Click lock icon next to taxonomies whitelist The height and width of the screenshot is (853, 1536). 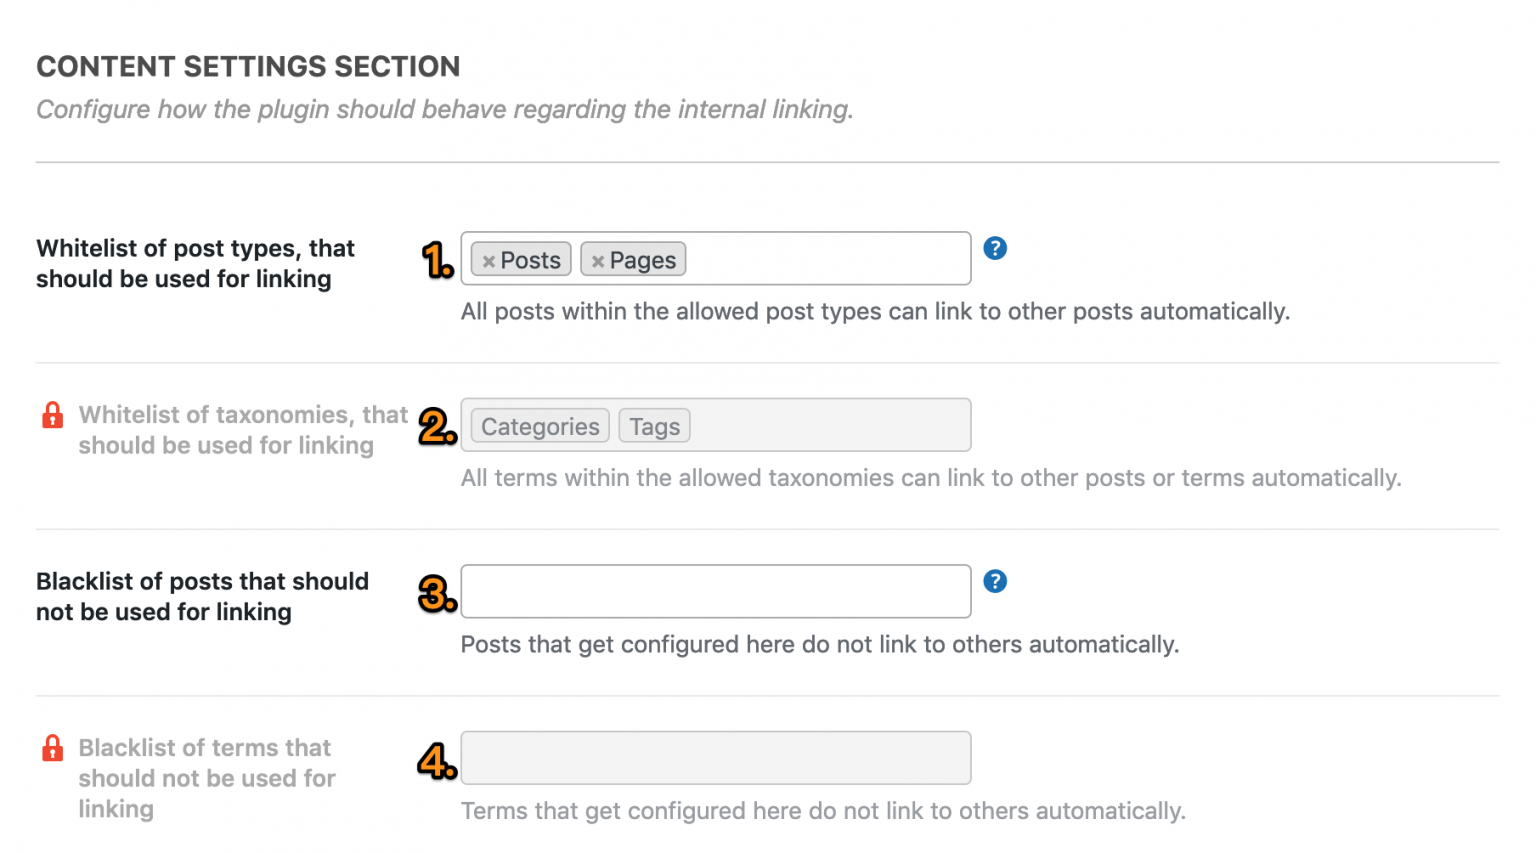point(53,415)
